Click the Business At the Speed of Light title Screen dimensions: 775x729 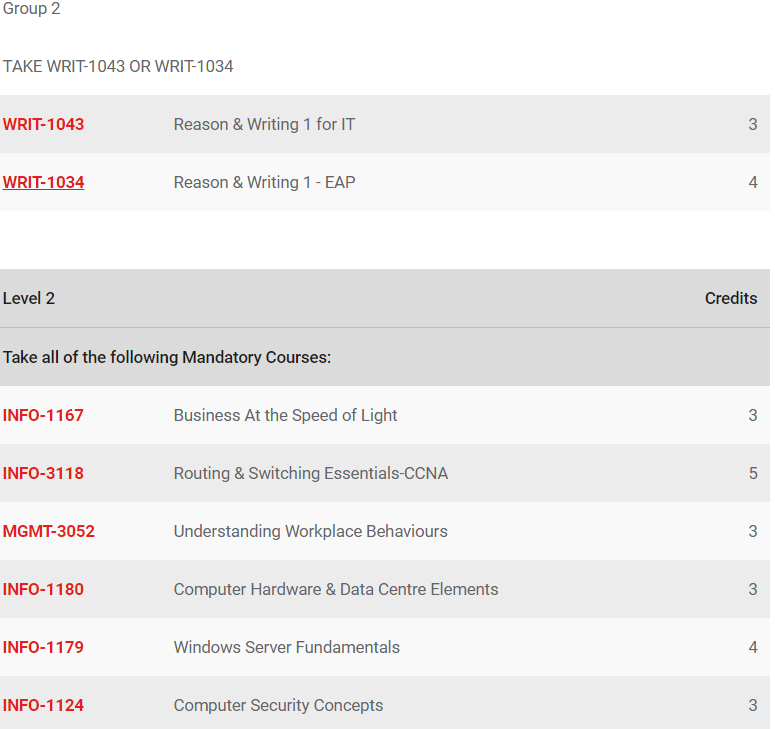(285, 415)
